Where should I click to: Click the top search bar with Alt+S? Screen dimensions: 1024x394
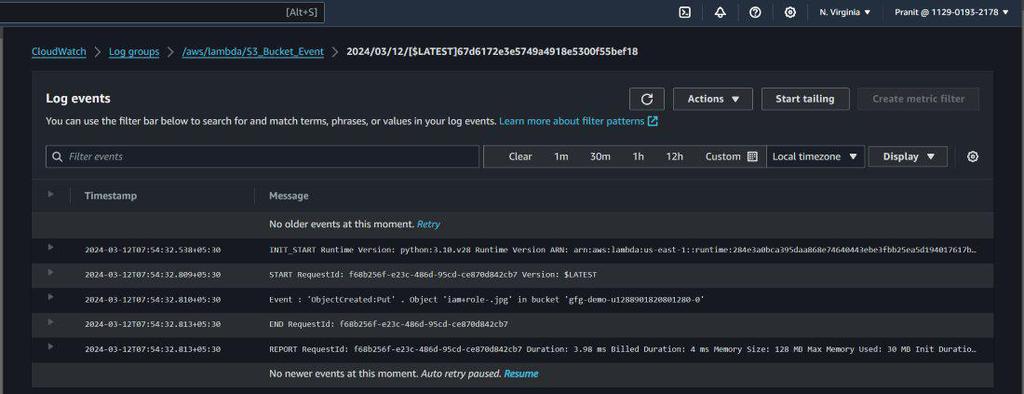click(x=162, y=12)
